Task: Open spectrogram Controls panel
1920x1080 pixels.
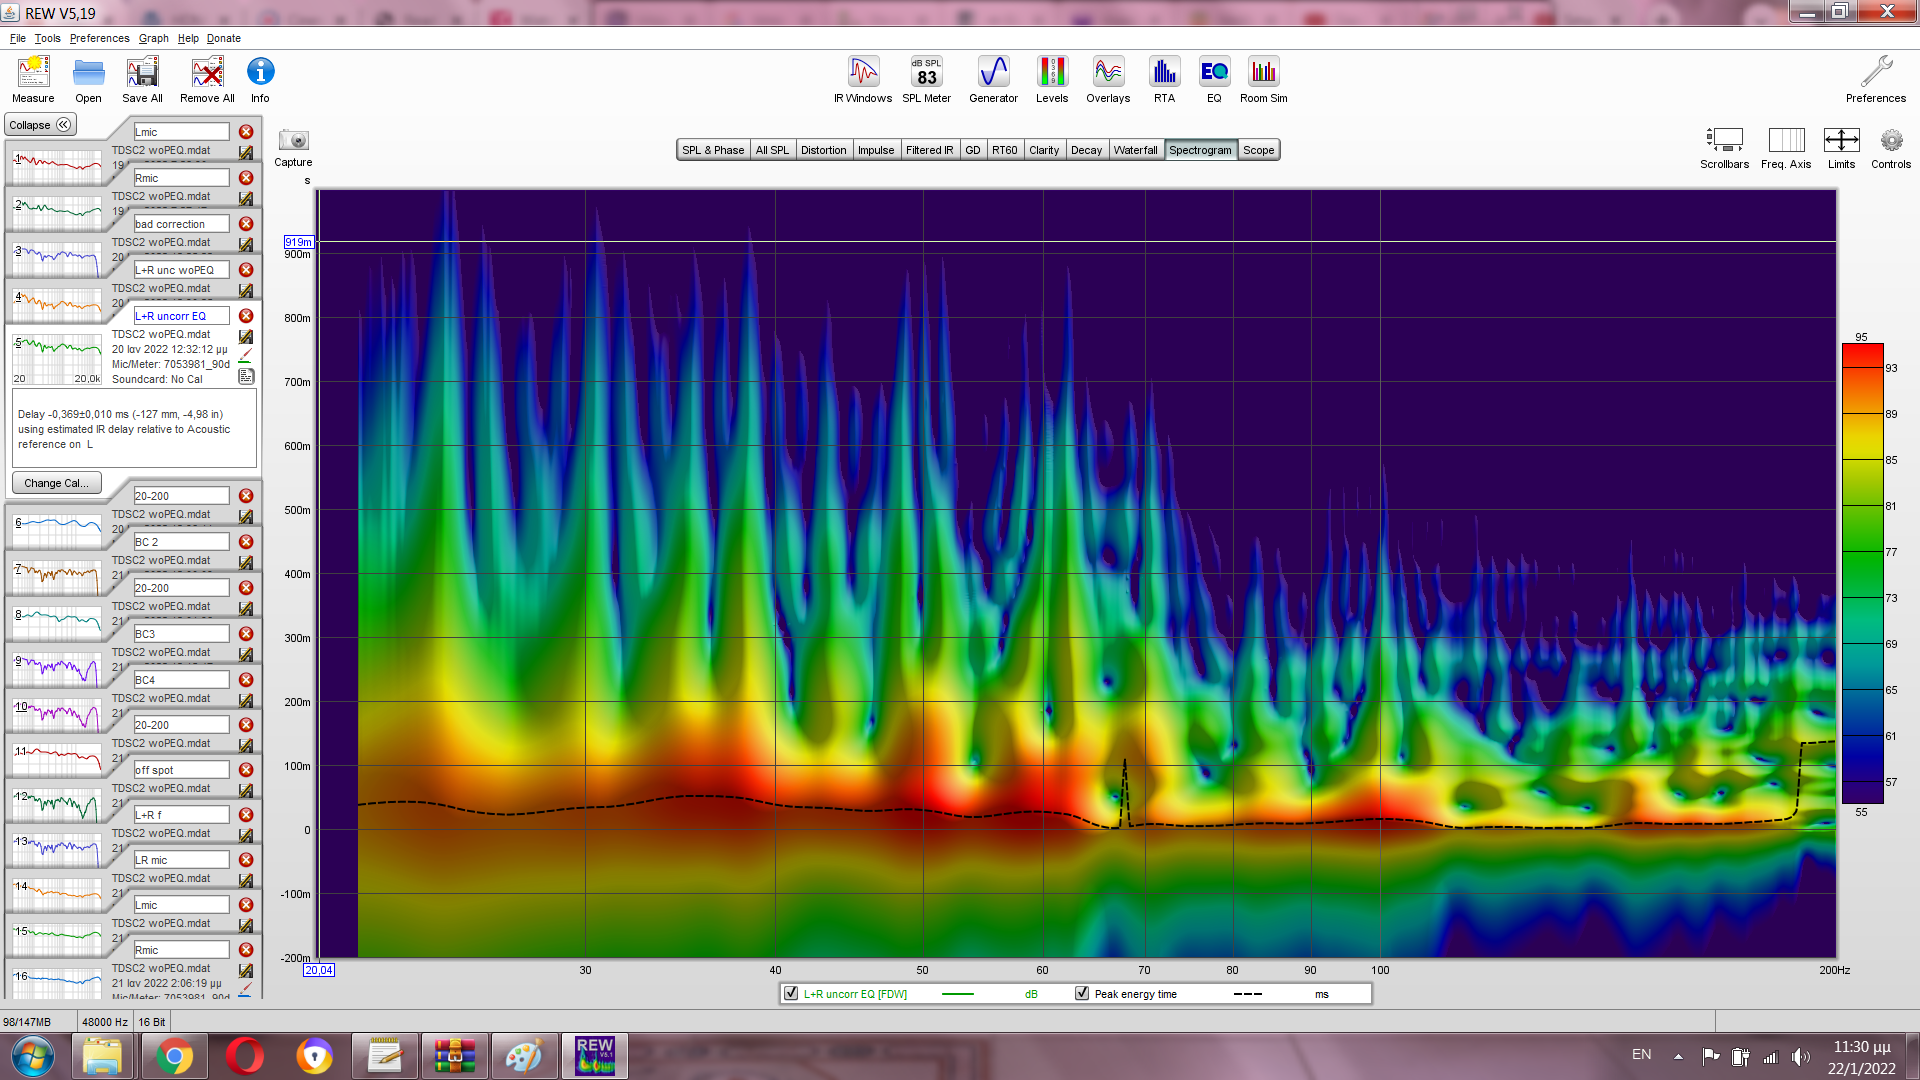Action: (1890, 141)
